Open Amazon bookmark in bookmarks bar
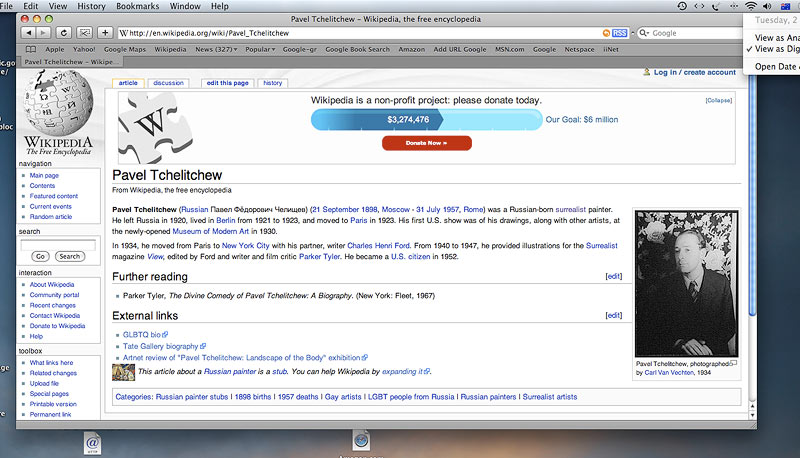This screenshot has width=800, height=458. pyautogui.click(x=412, y=49)
